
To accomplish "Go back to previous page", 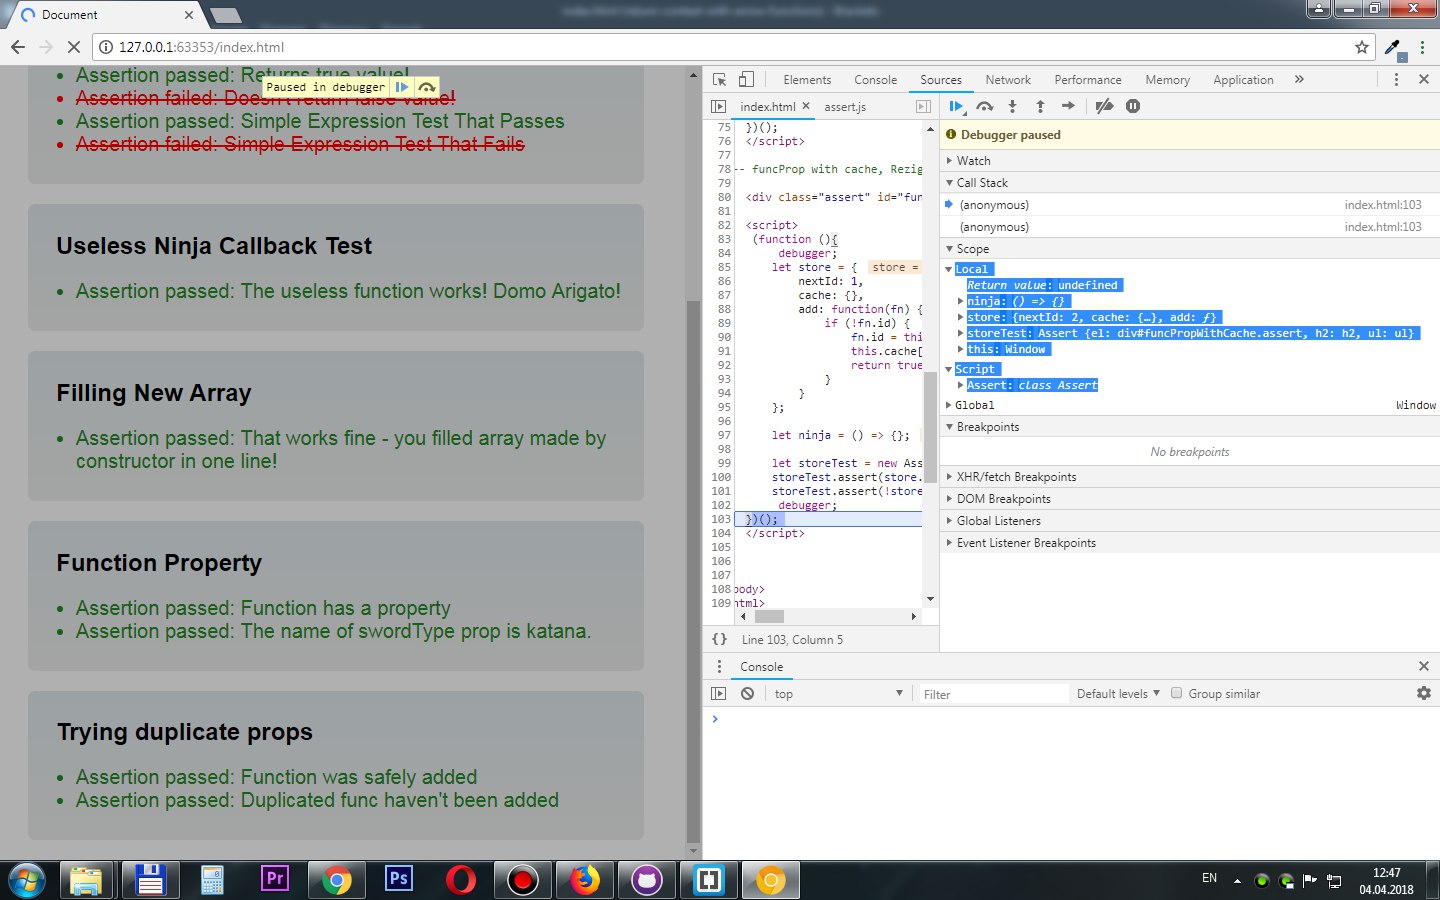I will pos(18,47).
